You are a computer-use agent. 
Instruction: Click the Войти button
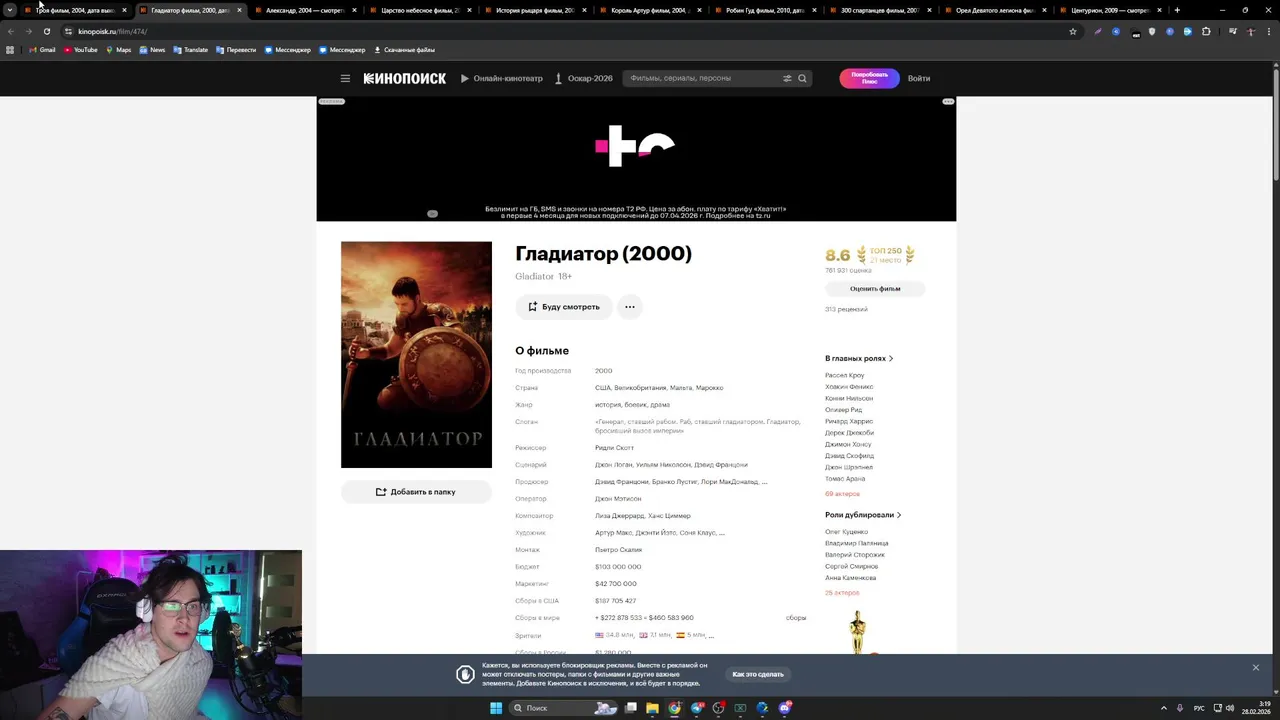point(919,78)
